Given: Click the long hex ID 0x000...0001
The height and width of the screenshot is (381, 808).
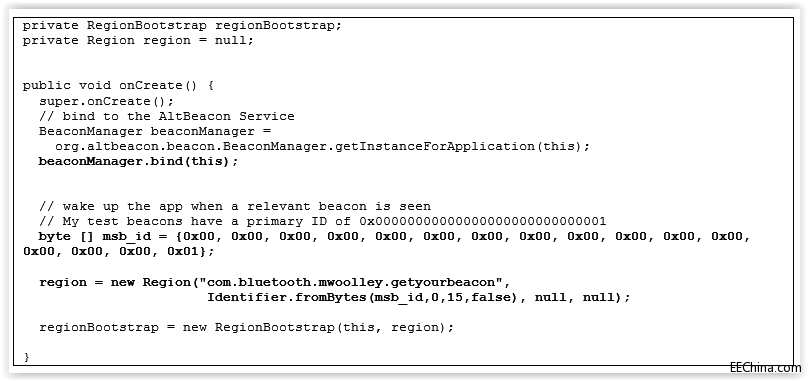Looking at the screenshot, I should tap(483, 221).
